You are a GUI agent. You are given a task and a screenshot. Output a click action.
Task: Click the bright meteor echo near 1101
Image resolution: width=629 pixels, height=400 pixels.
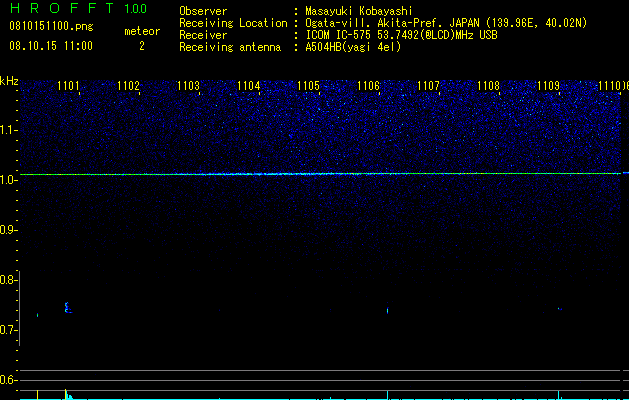click(x=68, y=308)
